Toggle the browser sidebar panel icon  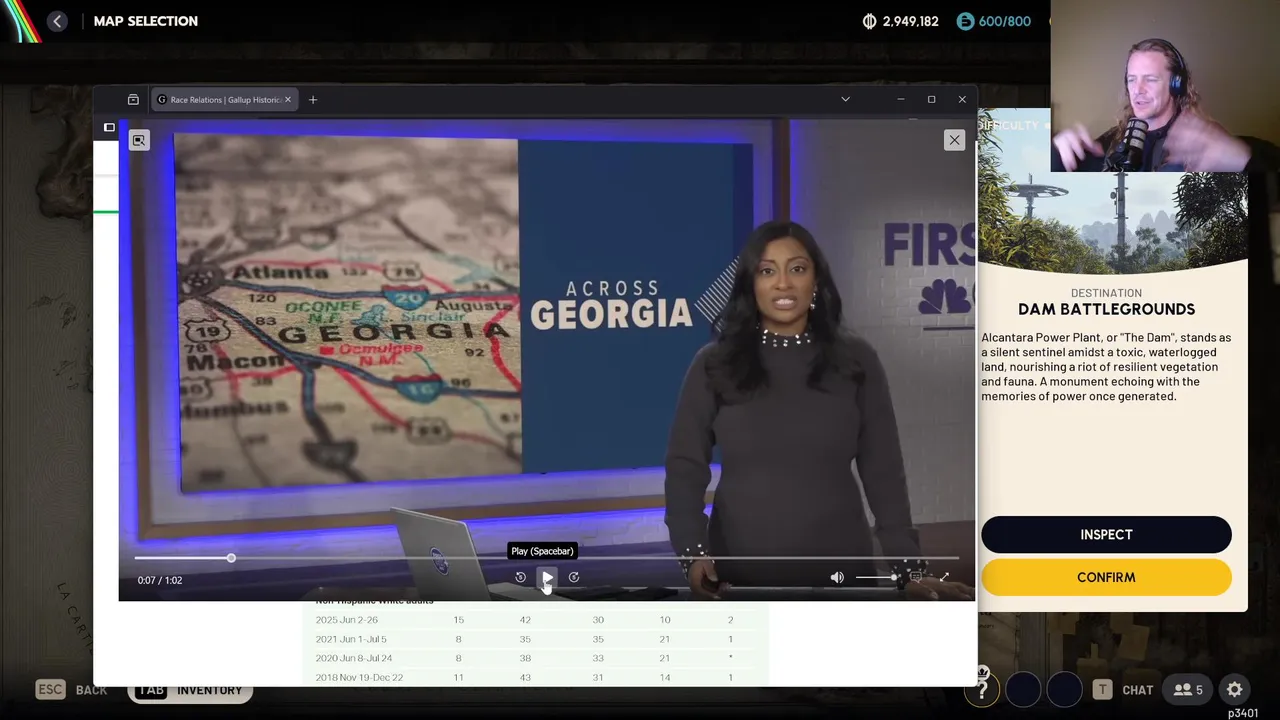[109, 127]
